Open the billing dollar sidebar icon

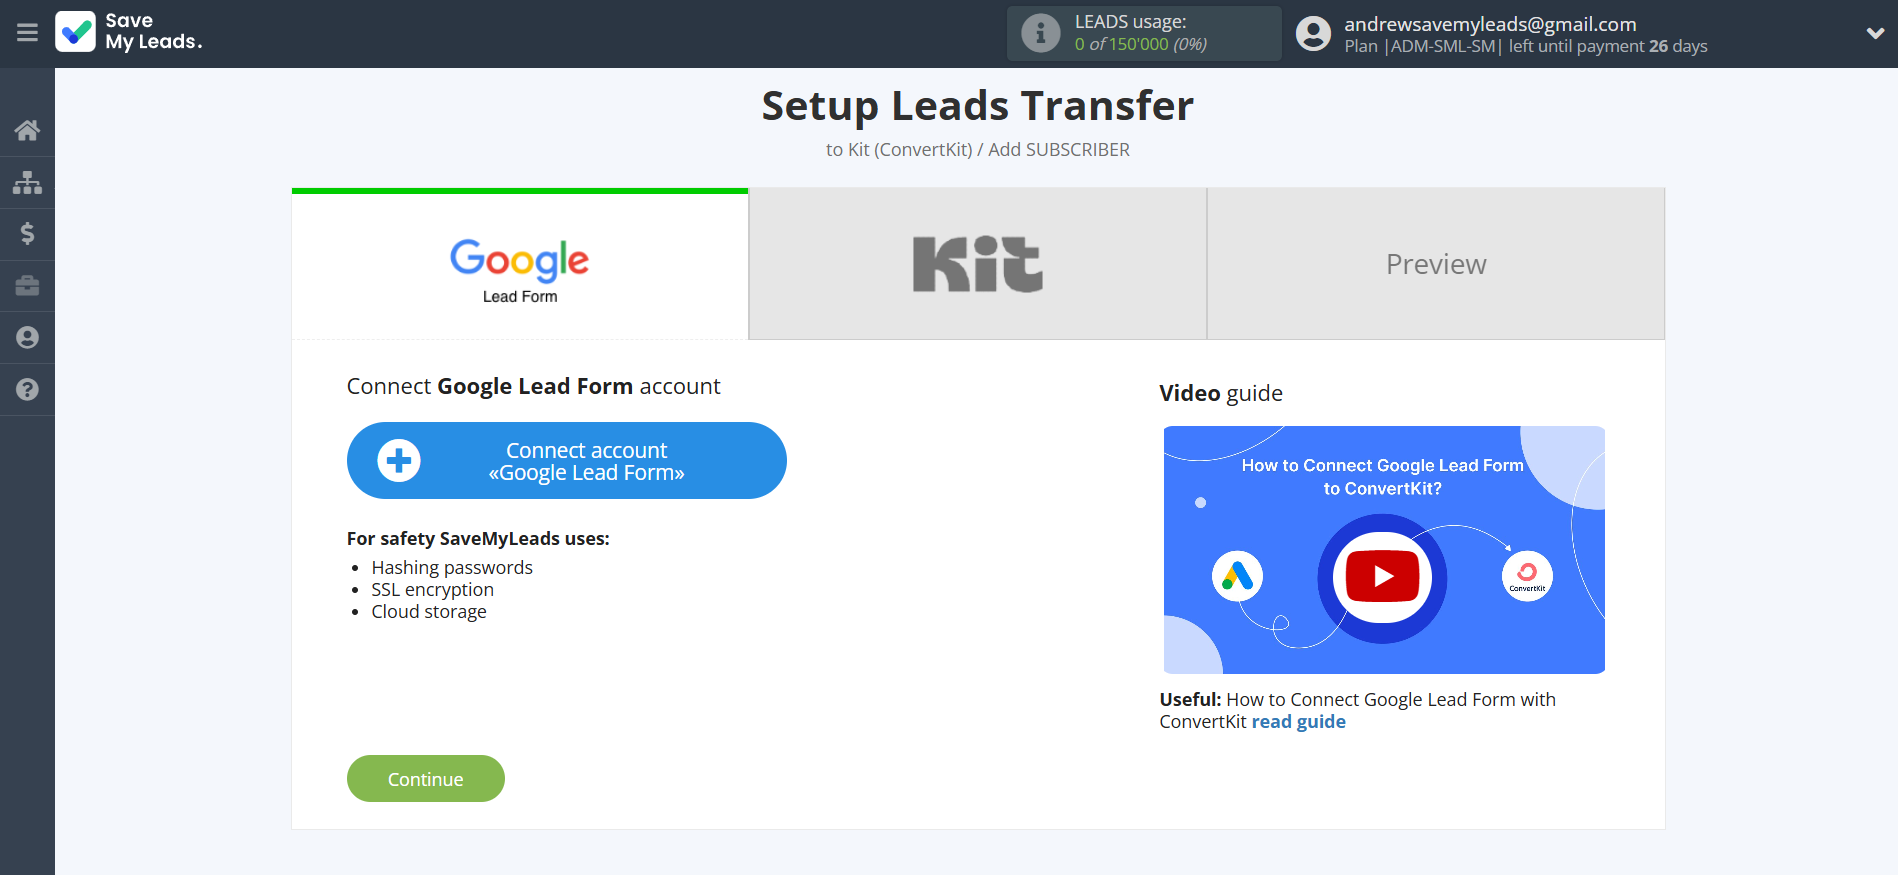(27, 234)
